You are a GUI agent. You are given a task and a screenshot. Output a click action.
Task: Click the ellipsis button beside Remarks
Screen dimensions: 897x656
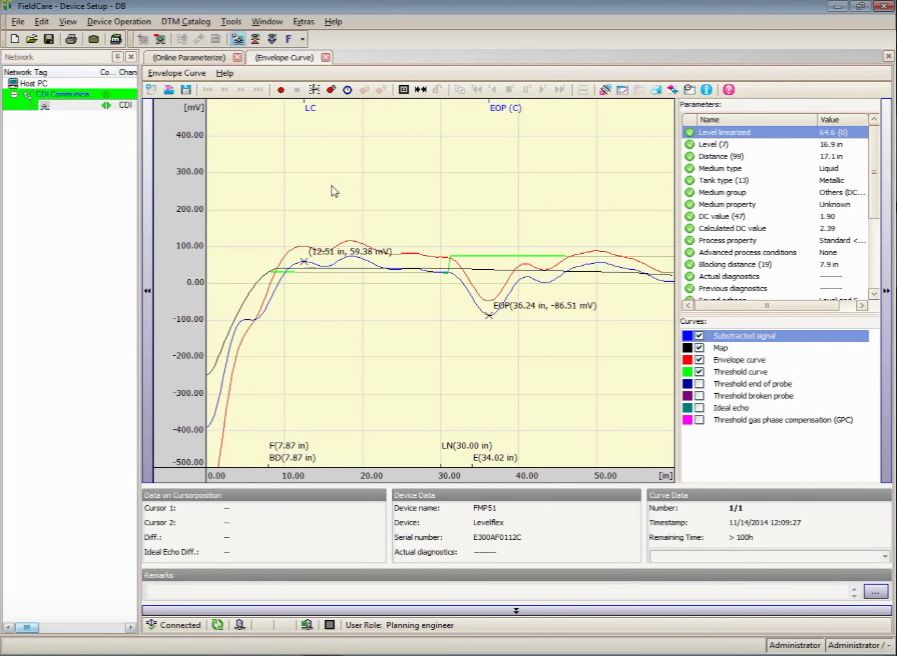[876, 591]
